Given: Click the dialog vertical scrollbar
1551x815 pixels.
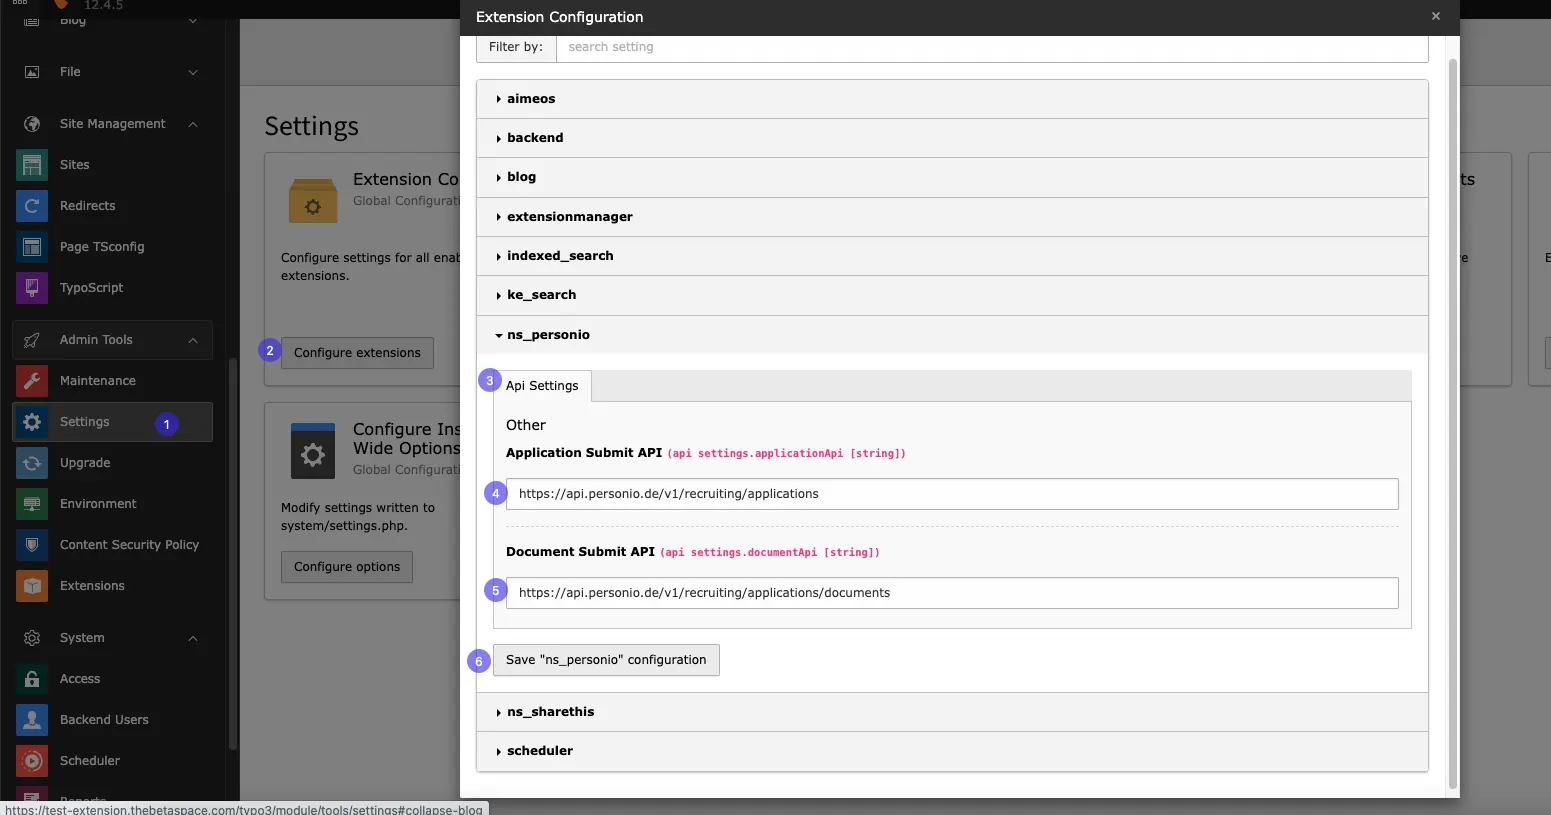Looking at the screenshot, I should pyautogui.click(x=1453, y=425).
